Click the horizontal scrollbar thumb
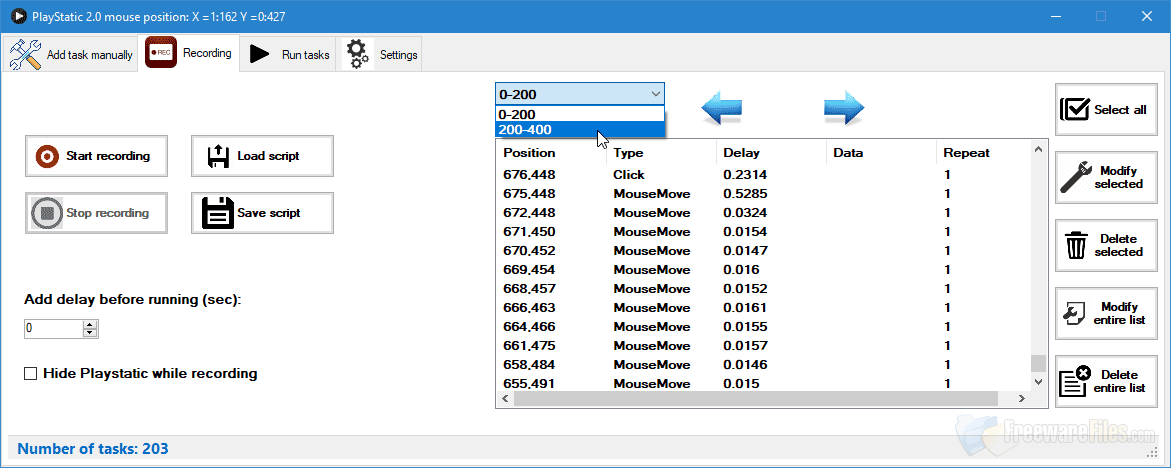The image size is (1171, 468). [x=756, y=399]
